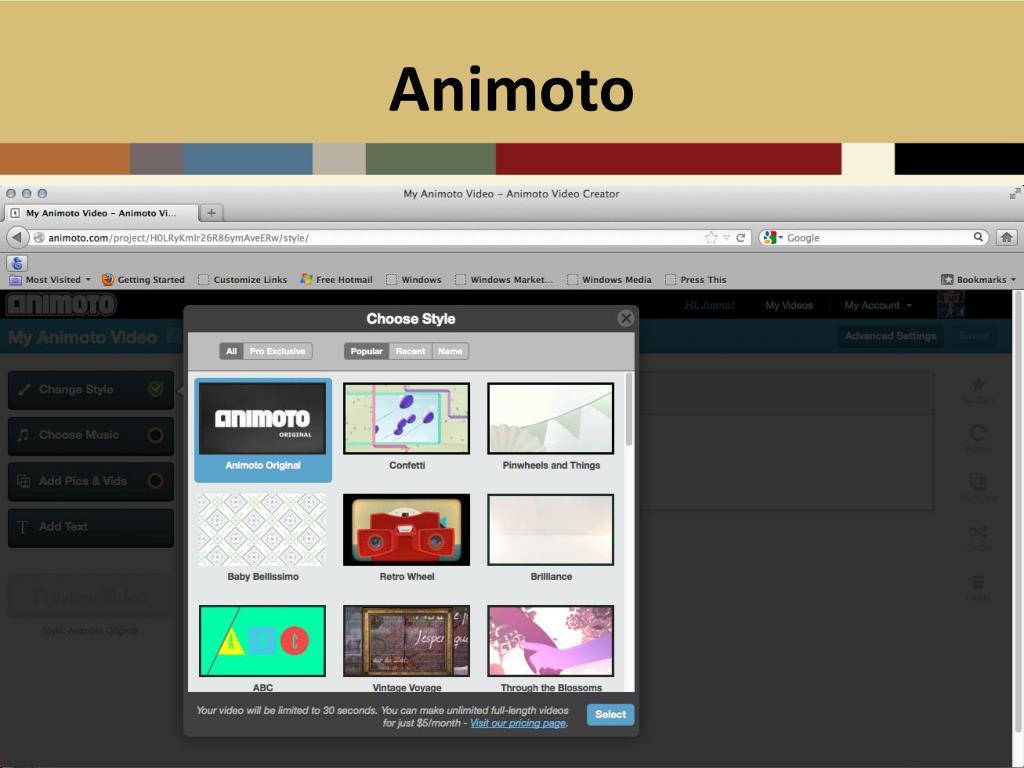
Task: Click the Advanced Settings button
Action: [x=890, y=336]
